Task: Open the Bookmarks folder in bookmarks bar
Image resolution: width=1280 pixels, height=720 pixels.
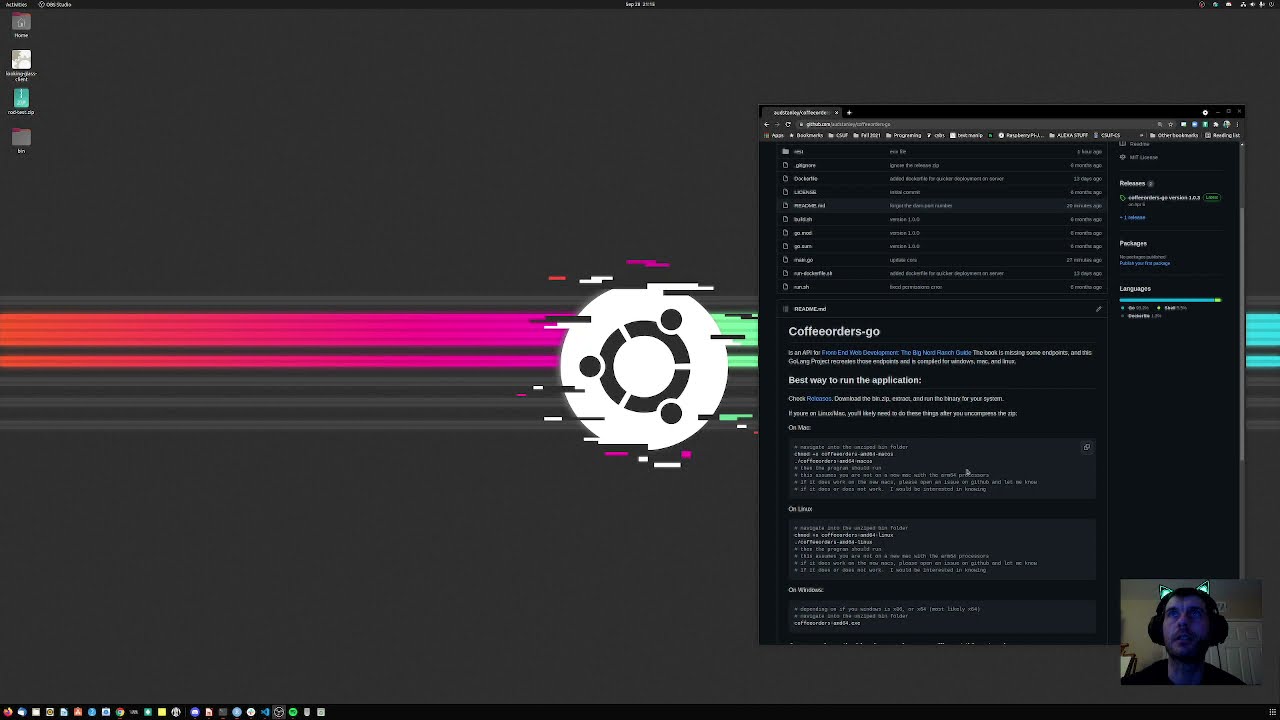Action: (807, 135)
